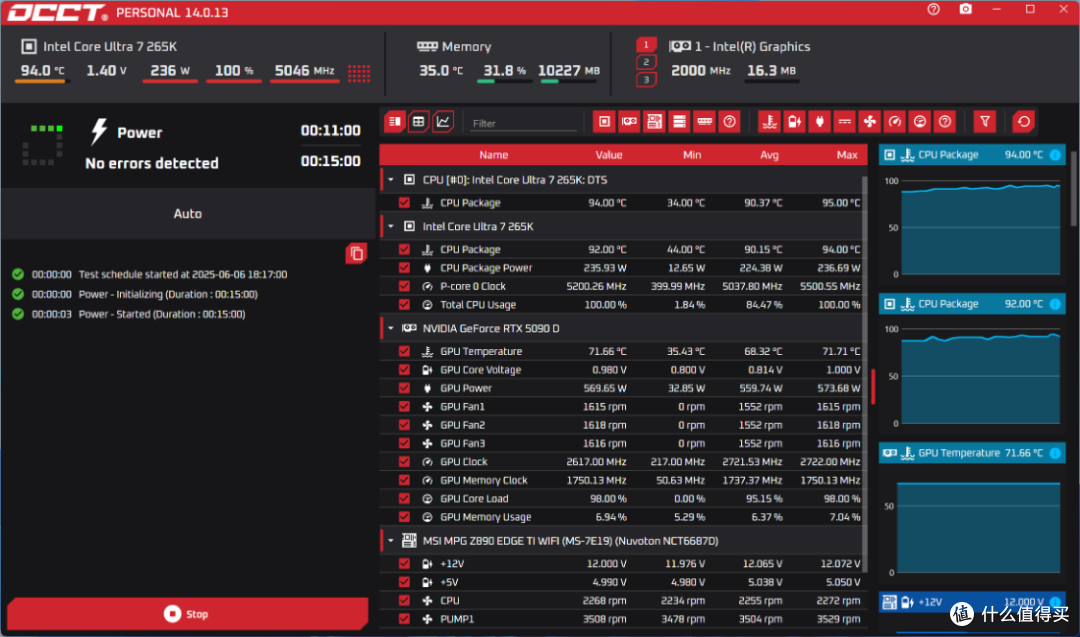
Task: Toggle the motherboard hardware filter icon
Action: (654, 122)
